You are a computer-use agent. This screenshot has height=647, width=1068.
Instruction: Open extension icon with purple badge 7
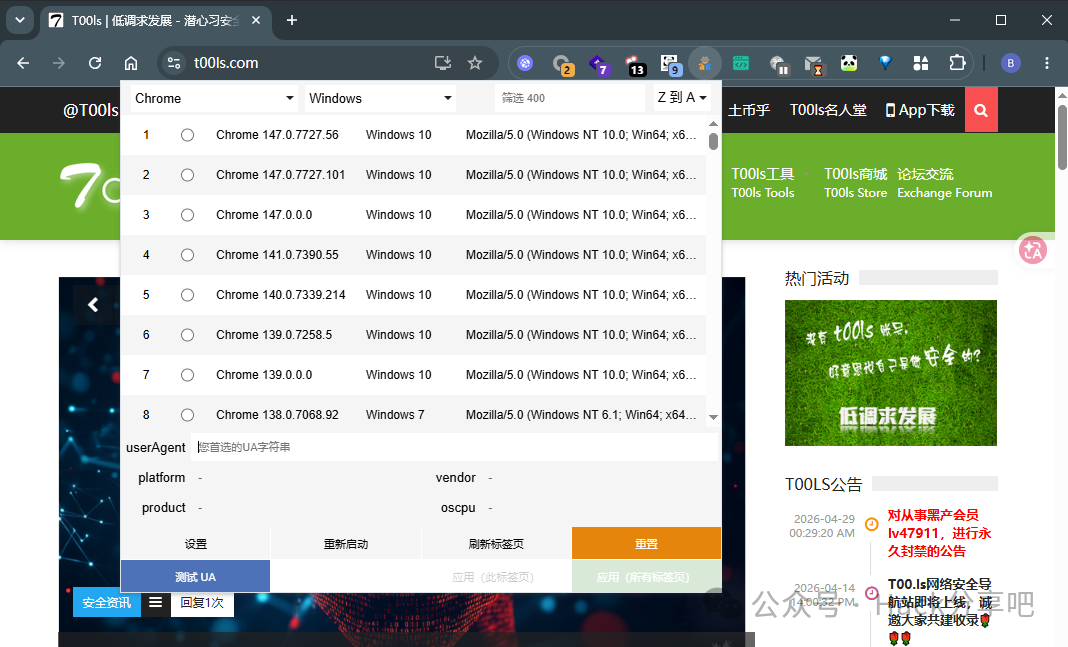(x=599, y=65)
